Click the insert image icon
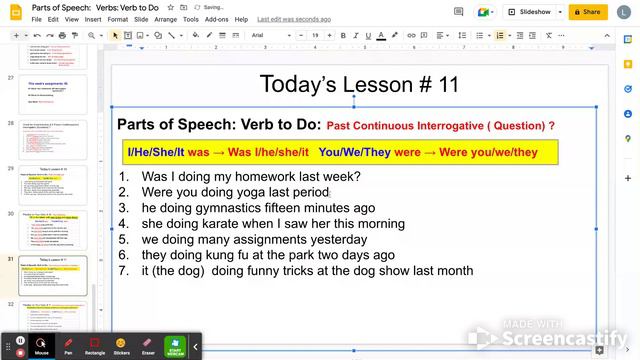 tap(140, 36)
